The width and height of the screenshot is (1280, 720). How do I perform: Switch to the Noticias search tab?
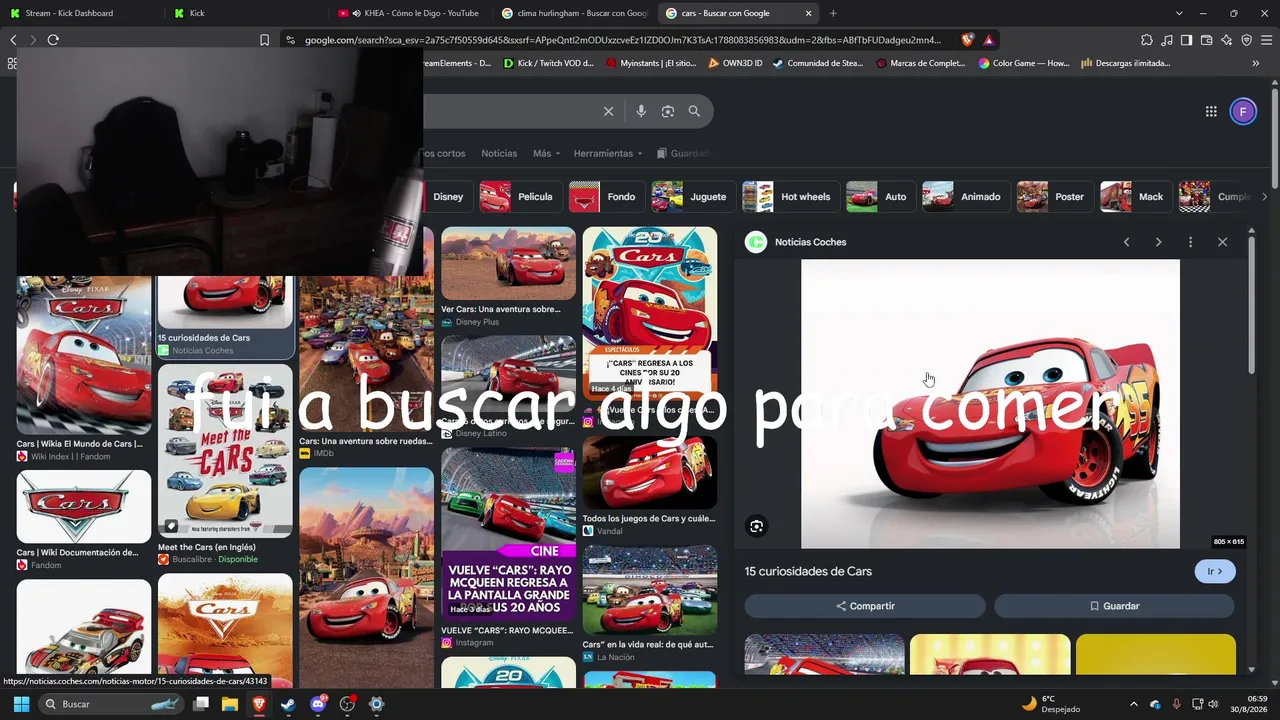499,153
